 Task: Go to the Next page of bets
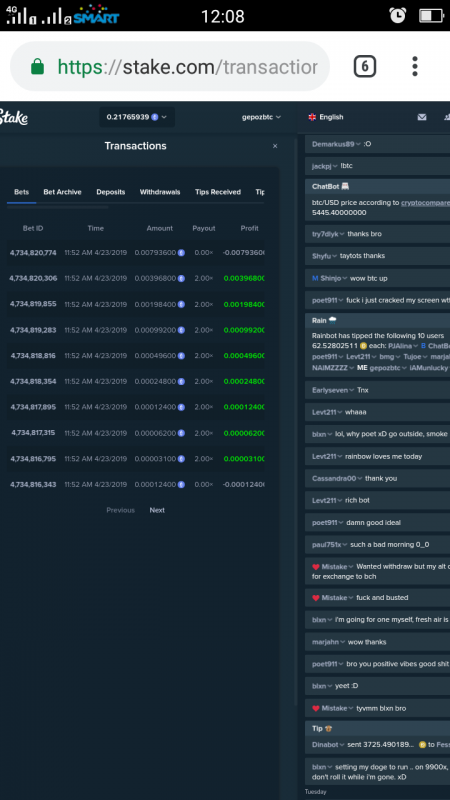pyautogui.click(x=157, y=510)
